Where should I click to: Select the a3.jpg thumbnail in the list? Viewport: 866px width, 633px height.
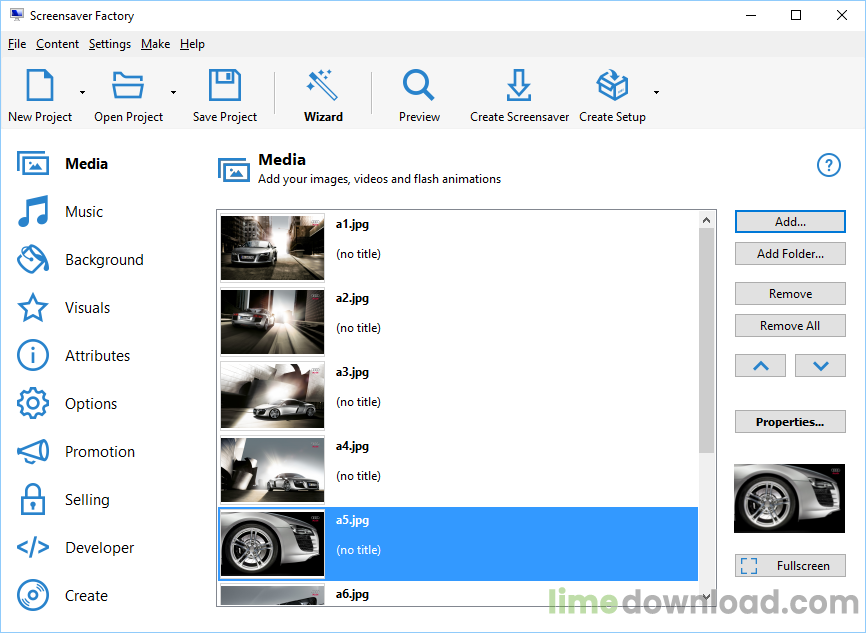tap(272, 395)
